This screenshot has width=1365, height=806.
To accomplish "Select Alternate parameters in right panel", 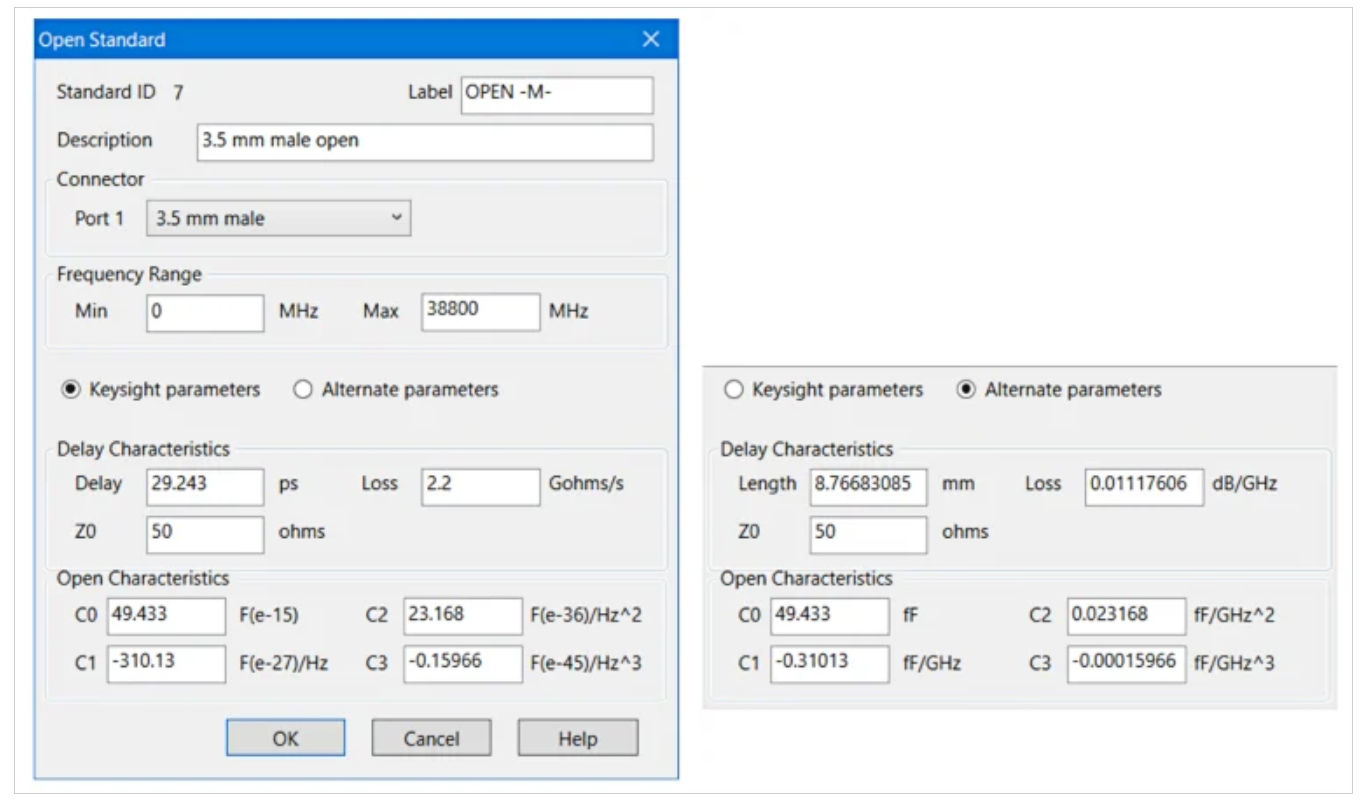I will click(1060, 390).
